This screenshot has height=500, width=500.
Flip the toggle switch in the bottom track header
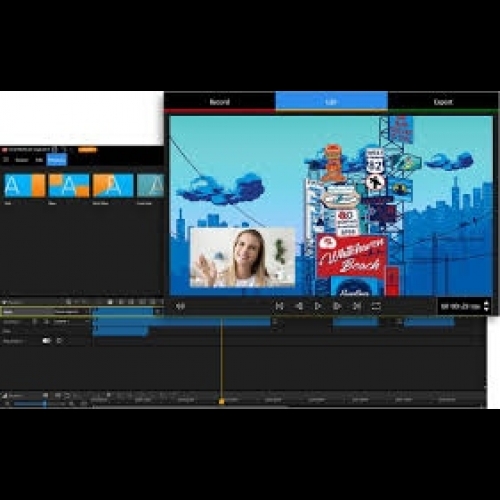pos(46,341)
